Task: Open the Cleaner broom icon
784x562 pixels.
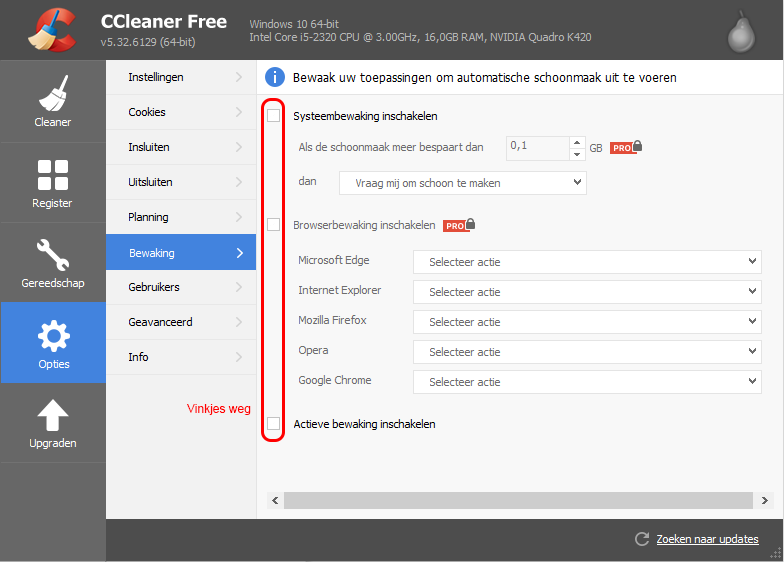Action: (x=52, y=95)
